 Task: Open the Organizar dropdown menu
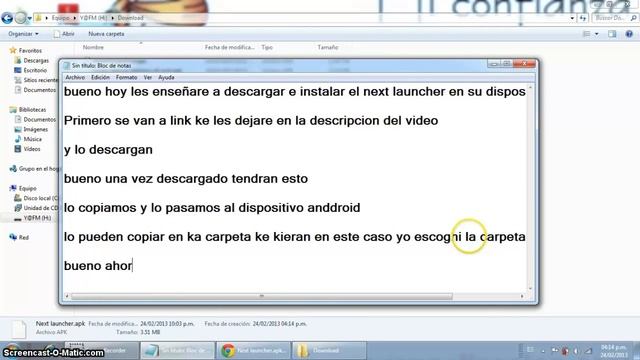click(x=23, y=34)
